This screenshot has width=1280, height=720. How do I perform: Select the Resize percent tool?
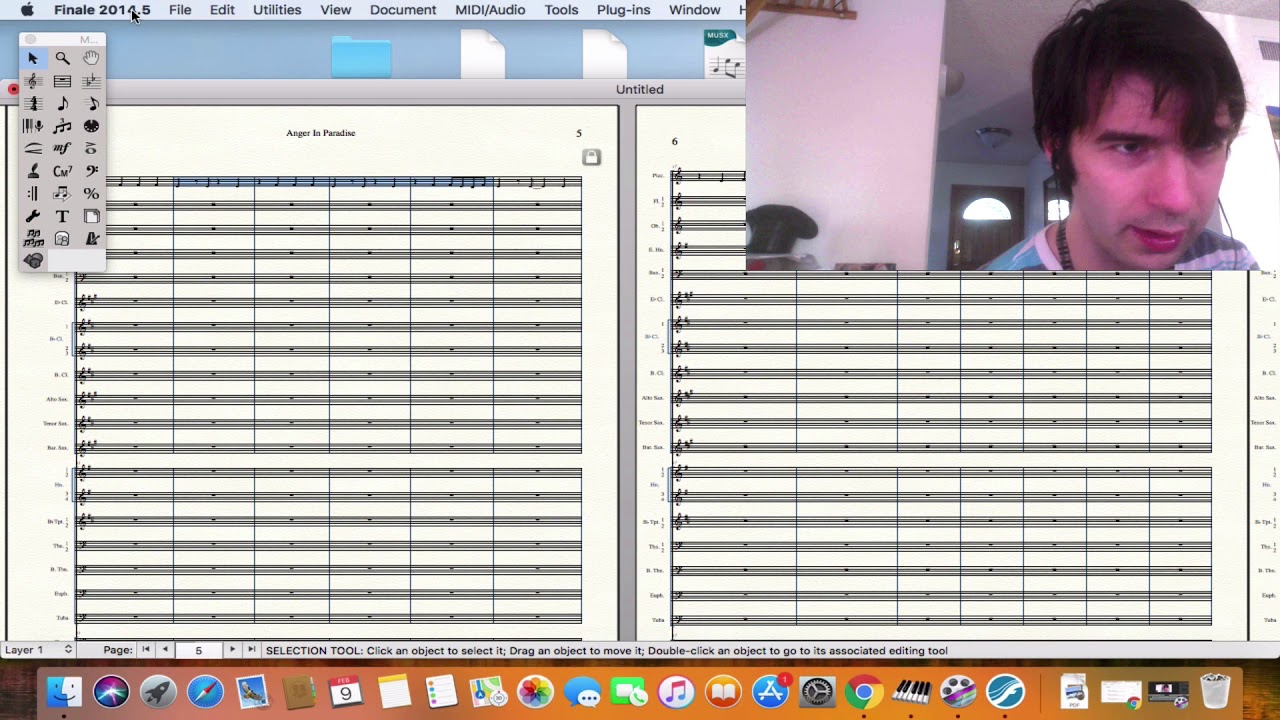[91, 193]
